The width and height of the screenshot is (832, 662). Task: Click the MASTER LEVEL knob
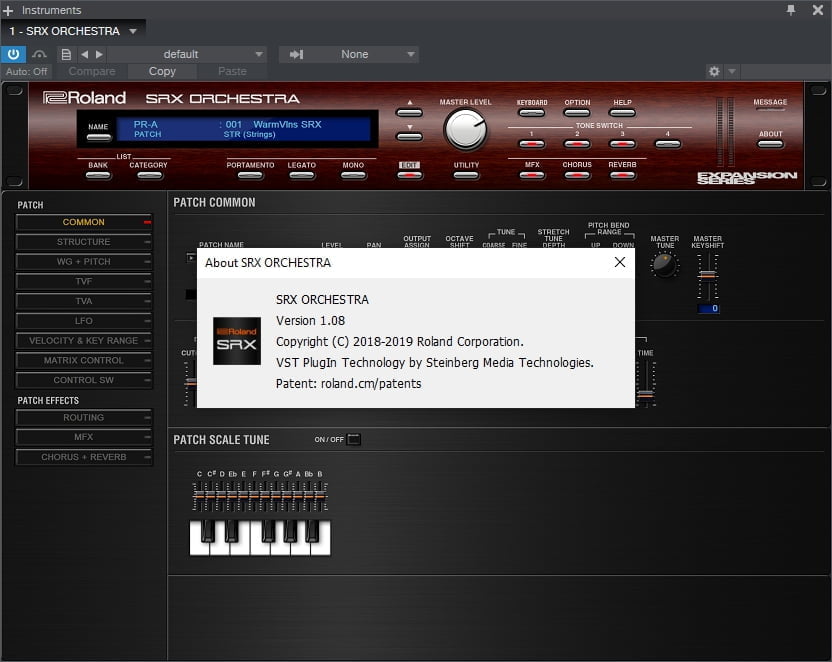(x=465, y=130)
